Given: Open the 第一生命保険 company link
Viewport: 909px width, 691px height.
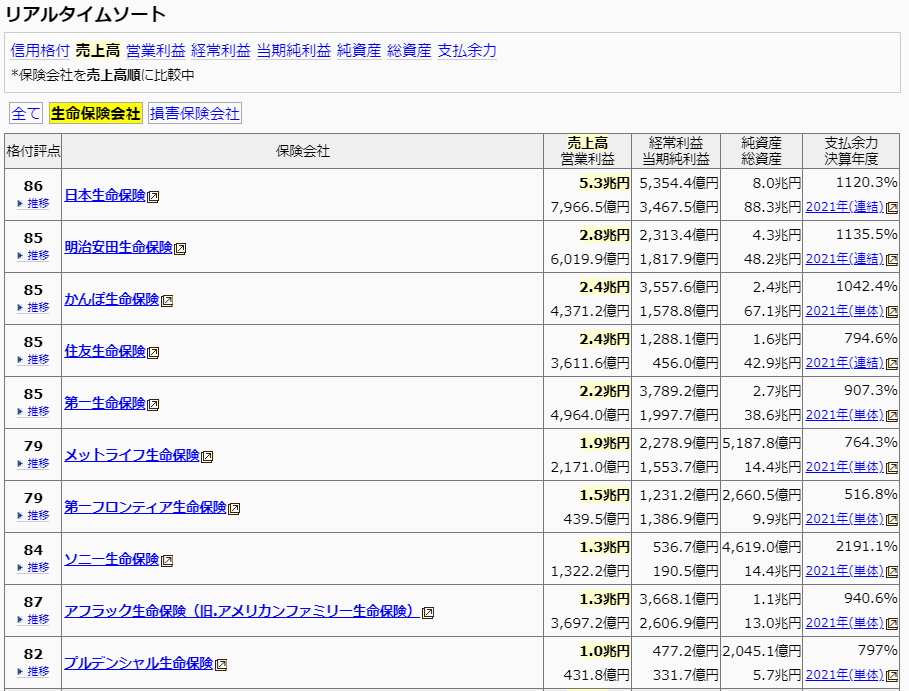Looking at the screenshot, I should 105,403.
